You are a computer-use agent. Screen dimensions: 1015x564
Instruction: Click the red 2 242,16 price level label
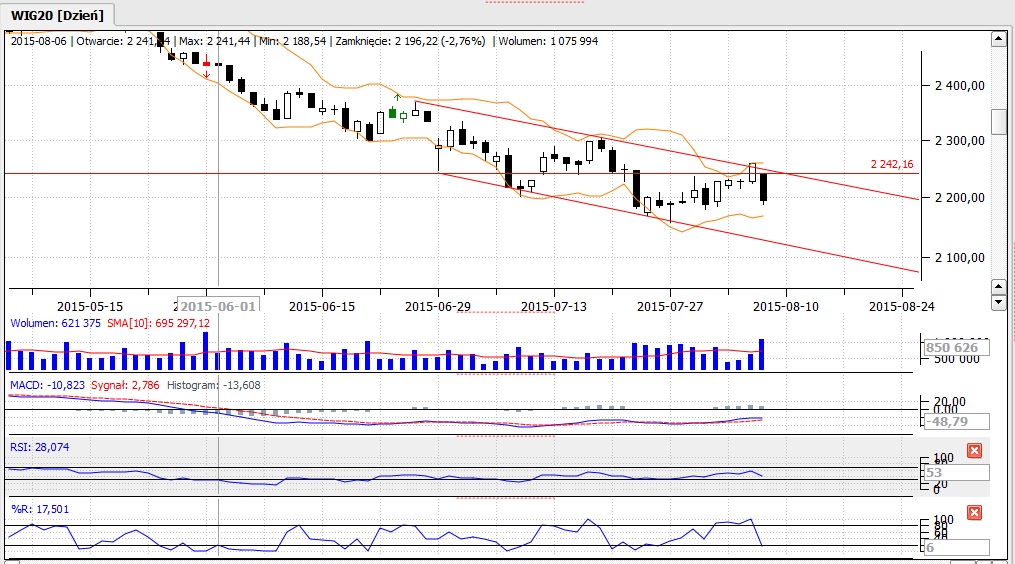[892, 164]
